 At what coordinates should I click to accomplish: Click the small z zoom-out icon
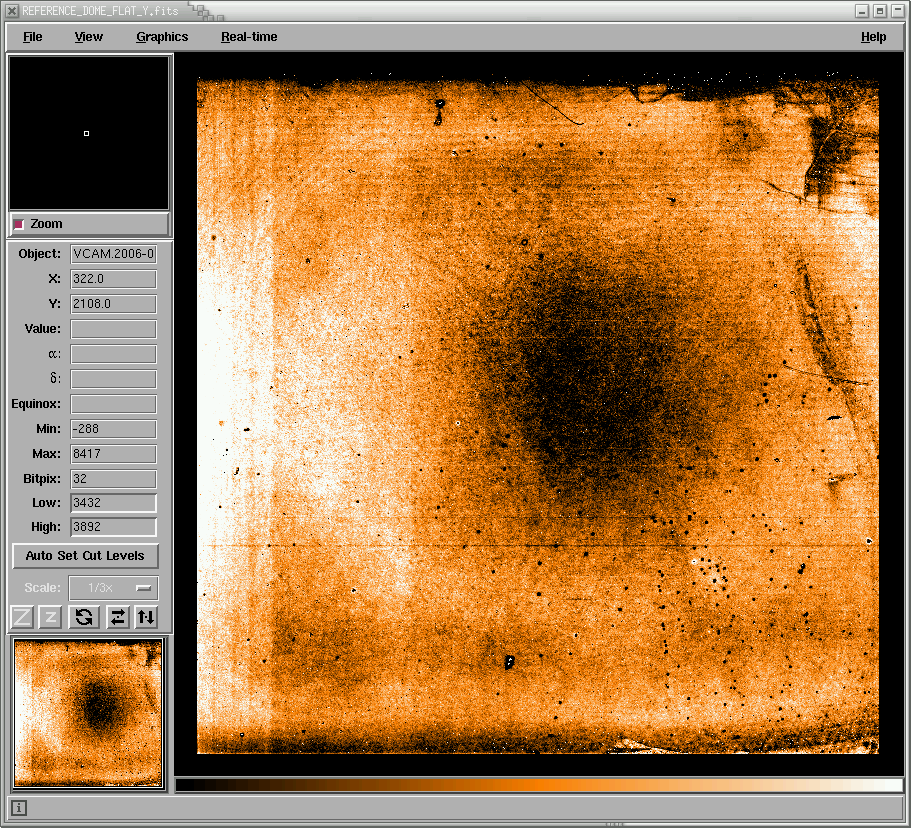[x=50, y=617]
